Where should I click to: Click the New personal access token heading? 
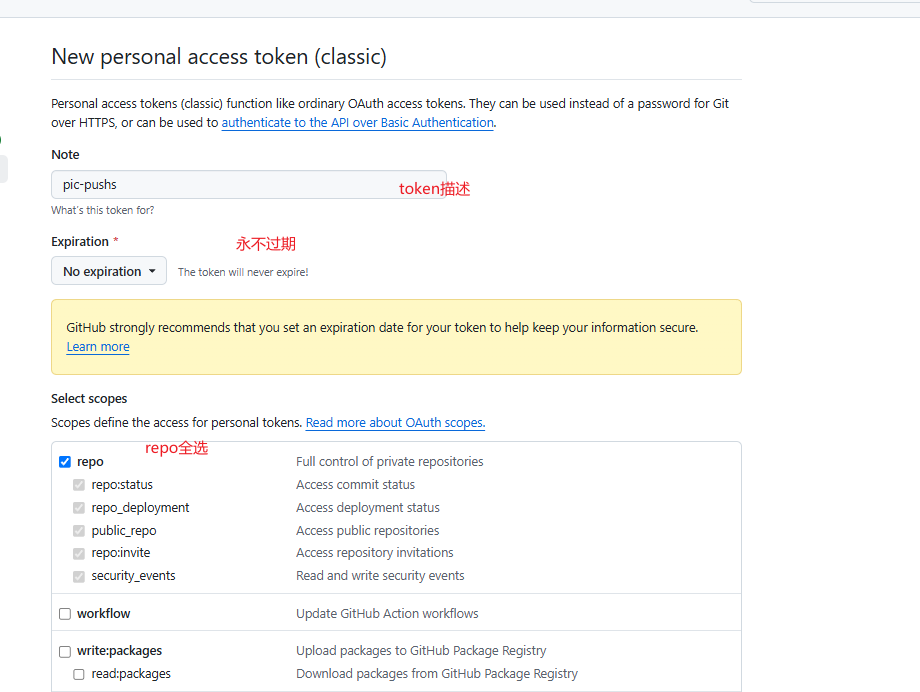[219, 57]
